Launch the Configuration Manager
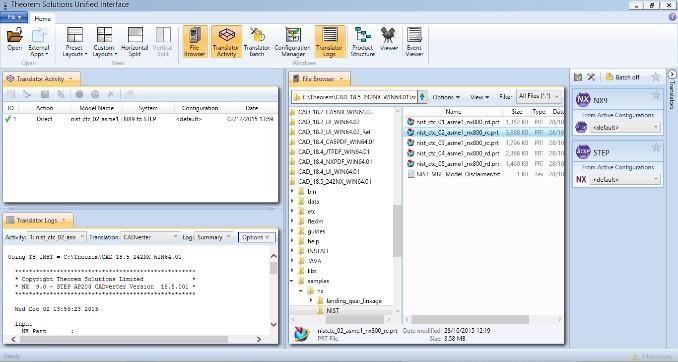 coord(293,42)
